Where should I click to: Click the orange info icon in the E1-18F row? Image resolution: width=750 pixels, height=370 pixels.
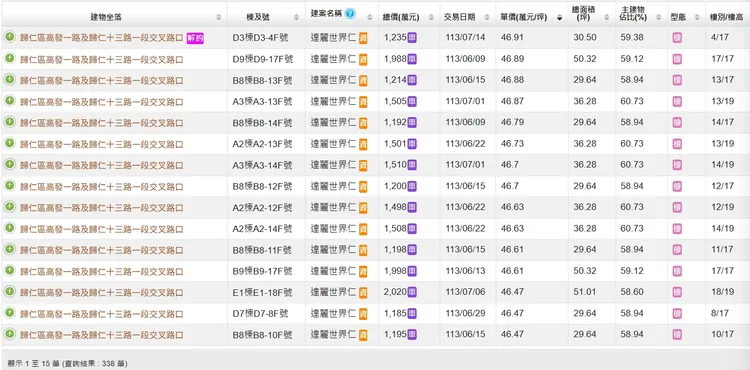coord(363,293)
